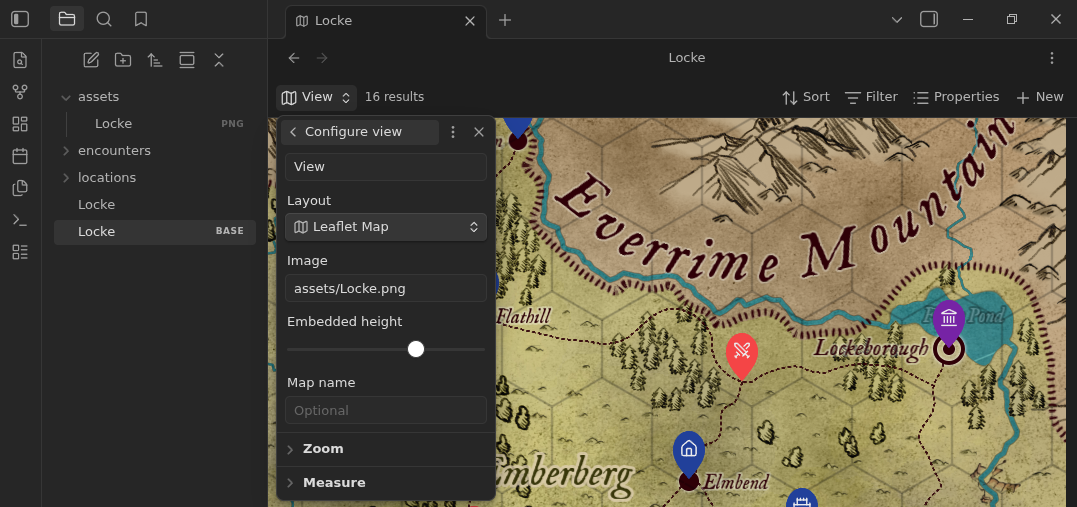Toggle the right sidebar icon
Image resolution: width=1077 pixels, height=507 pixels.
929,19
